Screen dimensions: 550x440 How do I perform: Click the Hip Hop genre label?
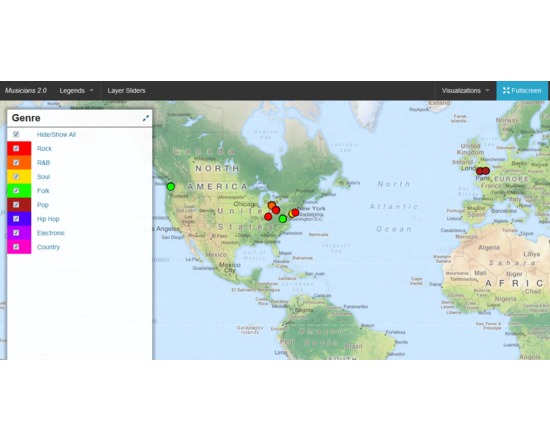tap(48, 219)
